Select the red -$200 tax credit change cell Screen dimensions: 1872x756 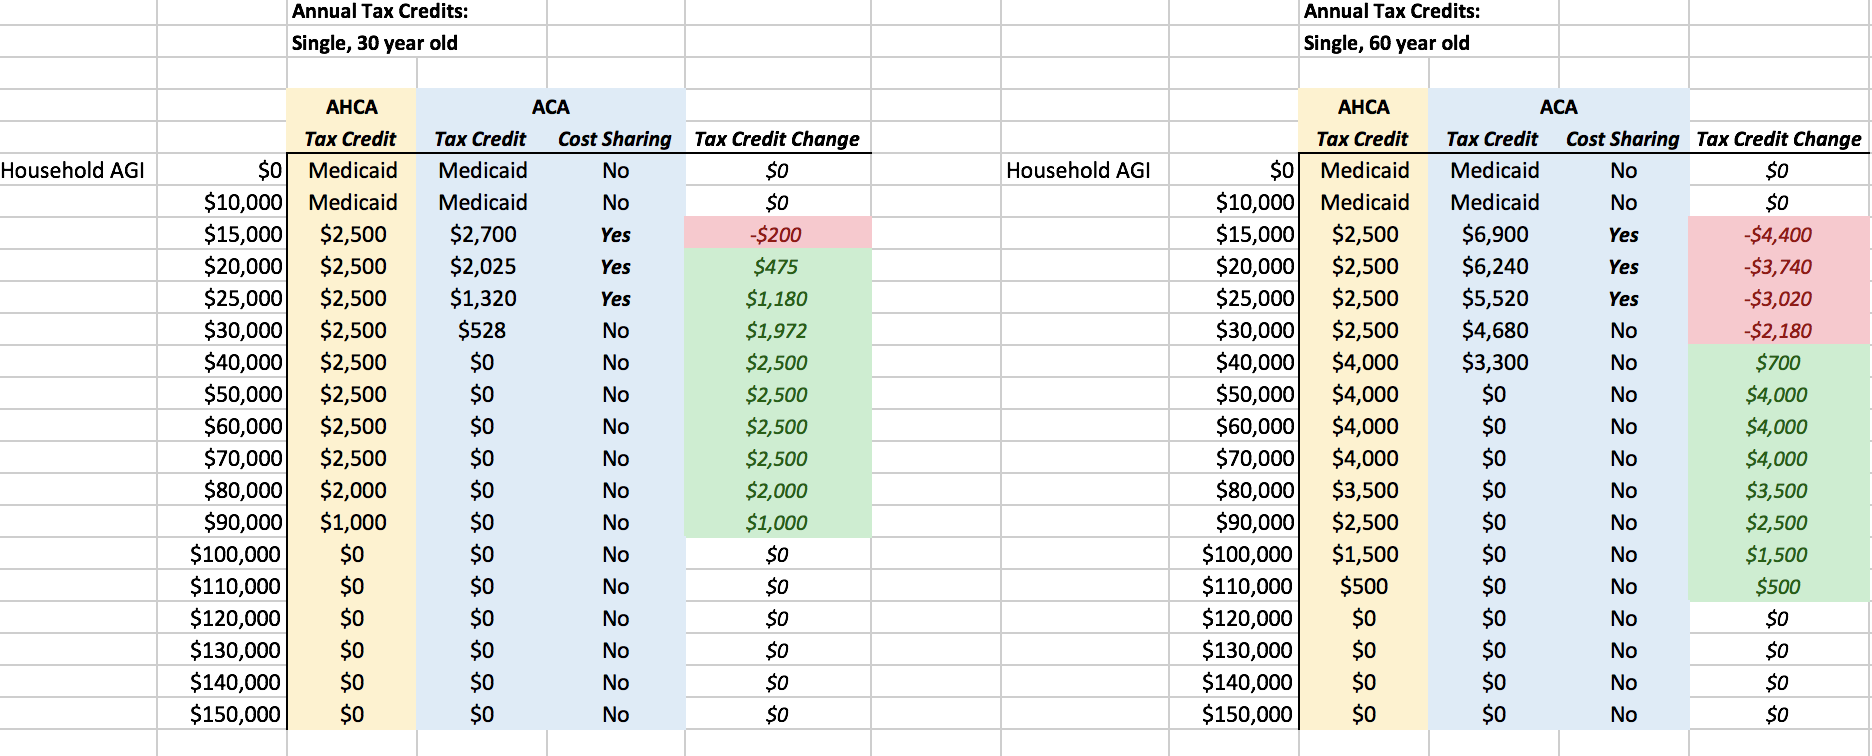tap(776, 235)
